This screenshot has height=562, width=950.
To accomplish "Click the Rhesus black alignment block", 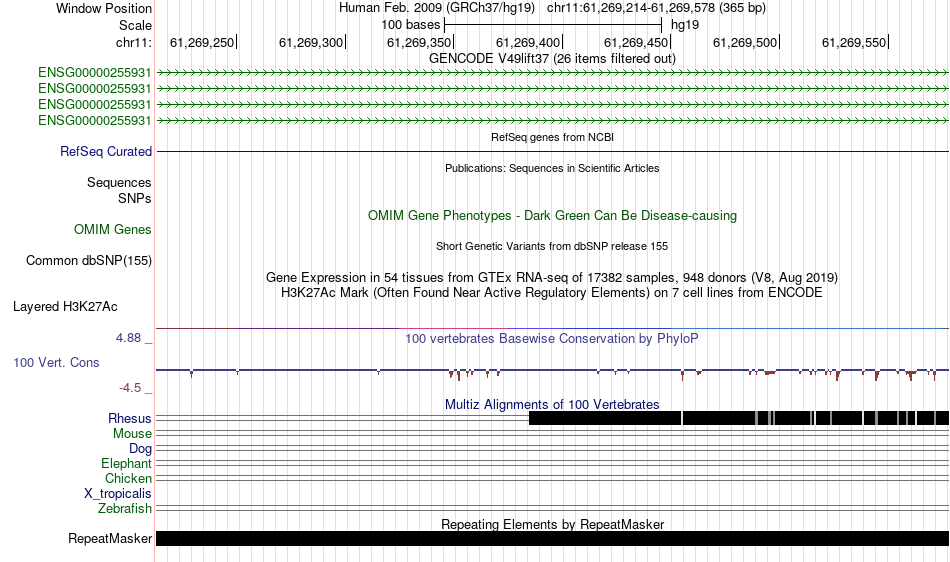I will 739,418.
